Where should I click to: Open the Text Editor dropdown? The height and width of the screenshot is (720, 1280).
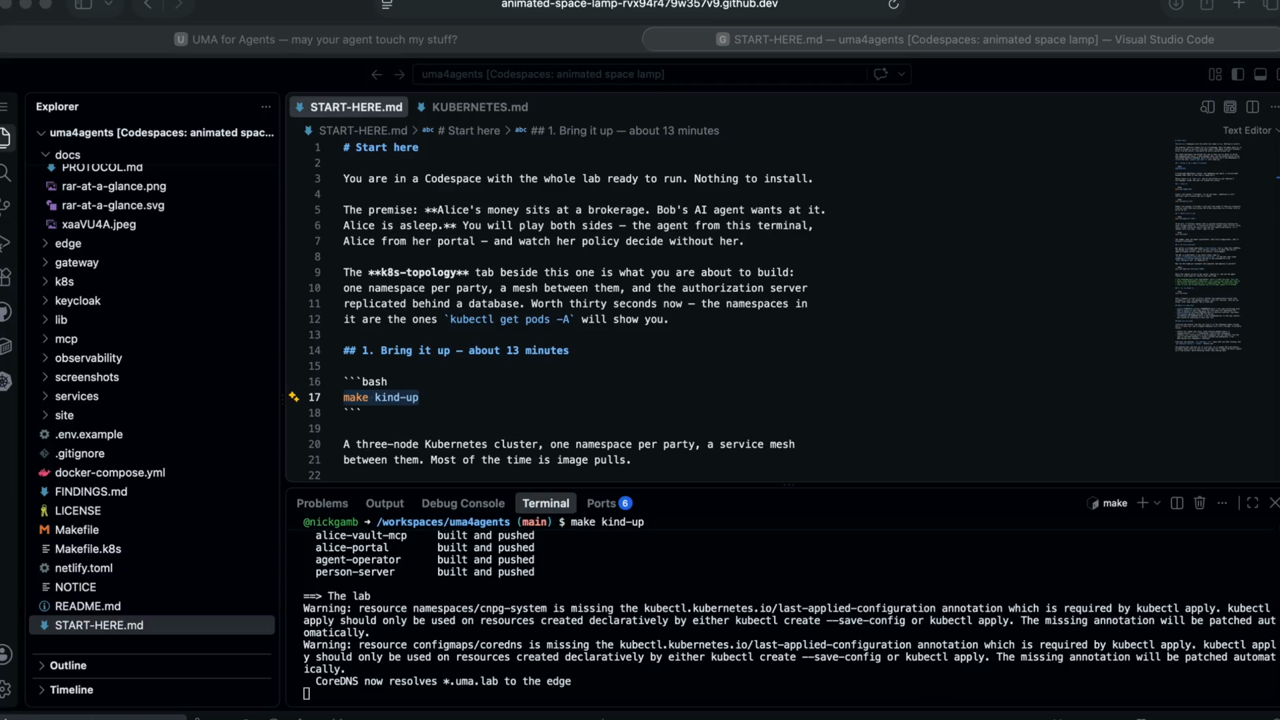click(x=1250, y=131)
